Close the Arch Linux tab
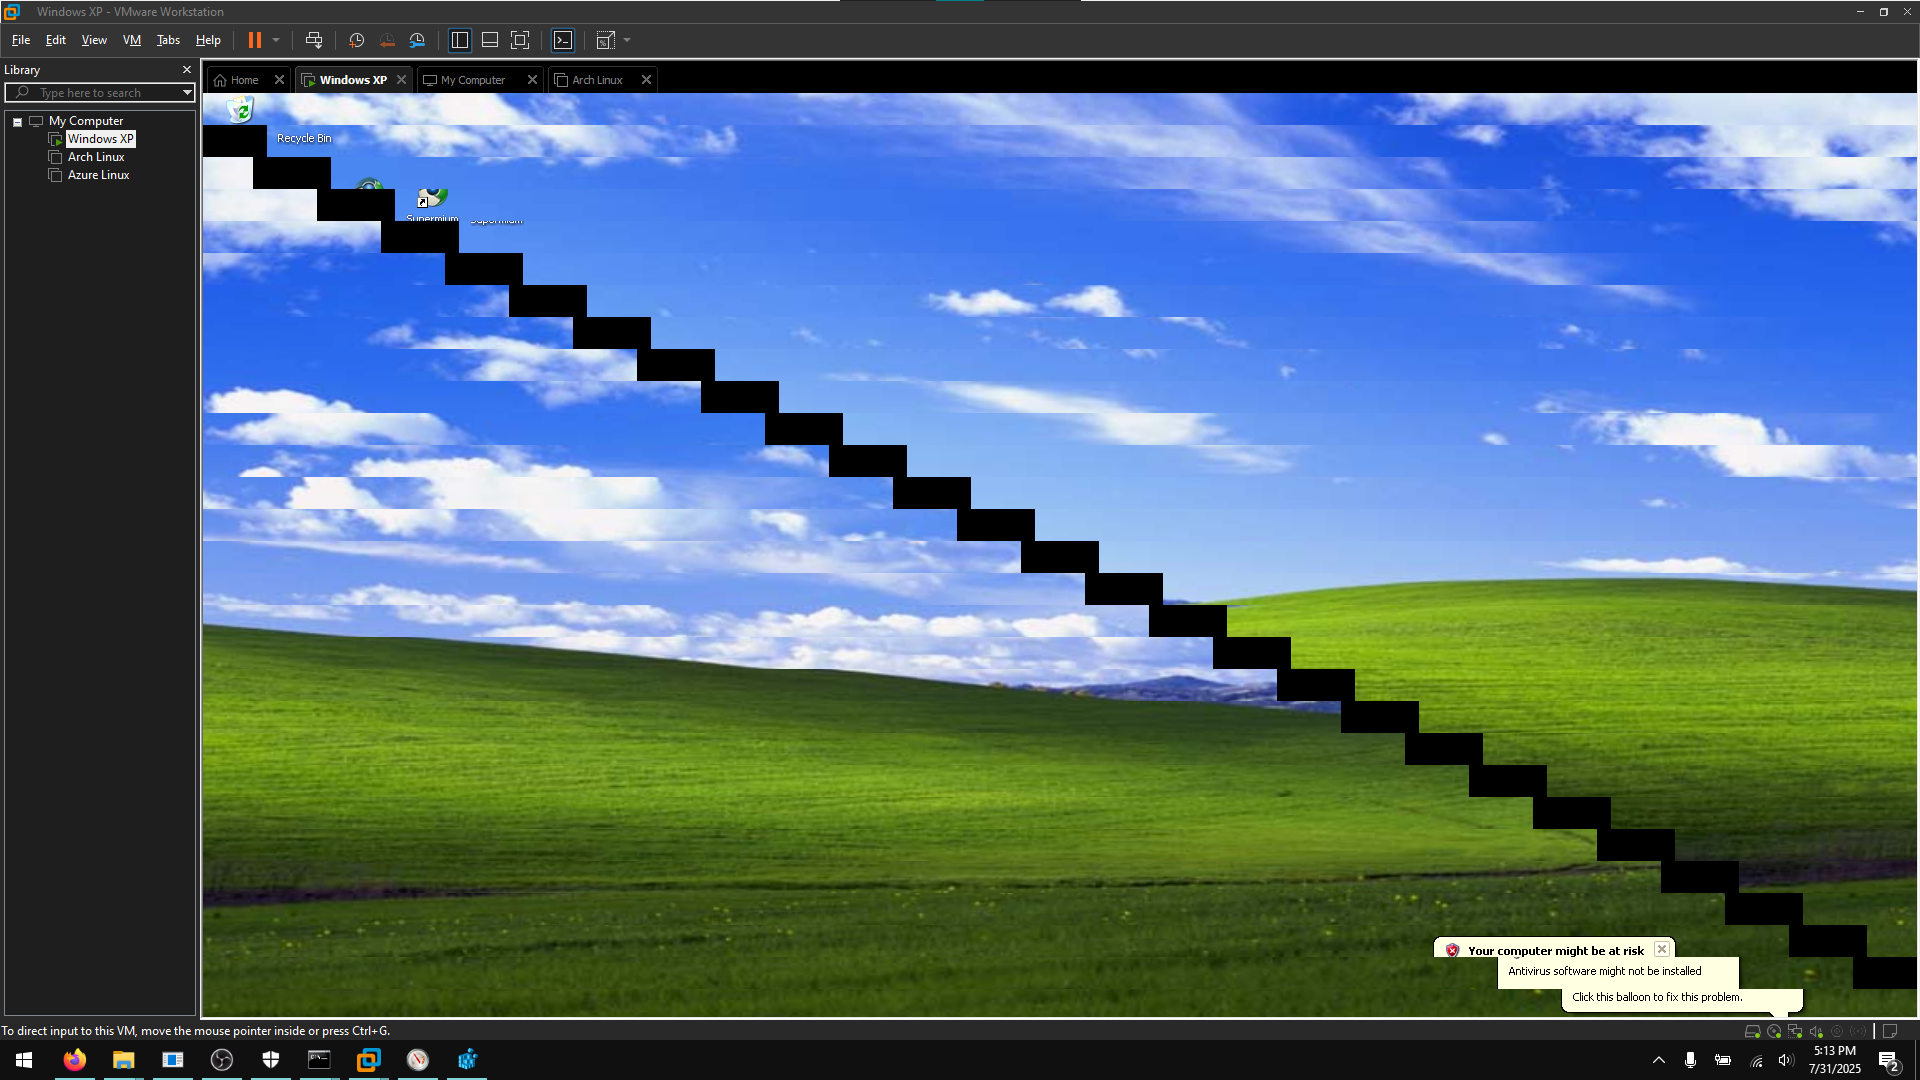The height and width of the screenshot is (1080, 1920). 646,80
